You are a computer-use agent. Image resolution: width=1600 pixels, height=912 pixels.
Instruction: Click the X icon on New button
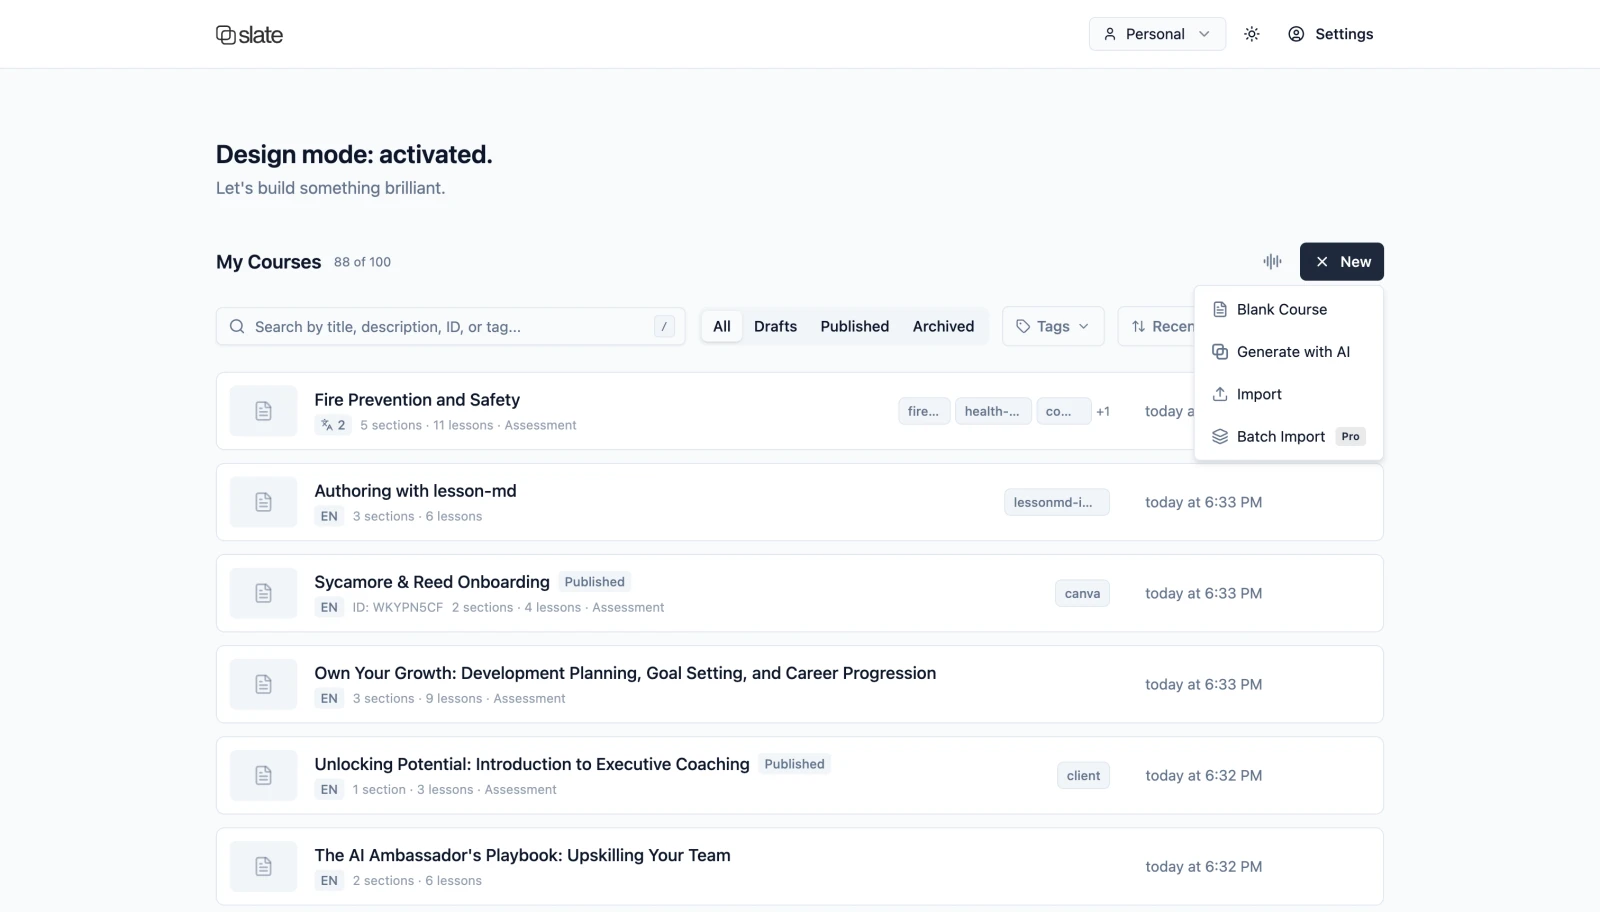point(1322,262)
